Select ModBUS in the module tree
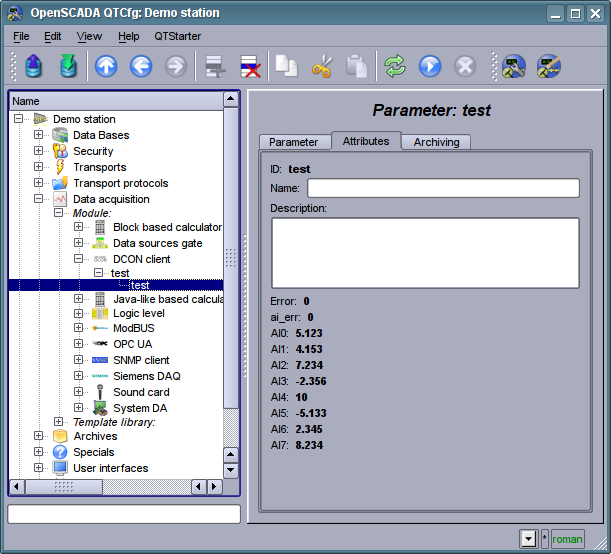The width and height of the screenshot is (611, 554). (133, 328)
